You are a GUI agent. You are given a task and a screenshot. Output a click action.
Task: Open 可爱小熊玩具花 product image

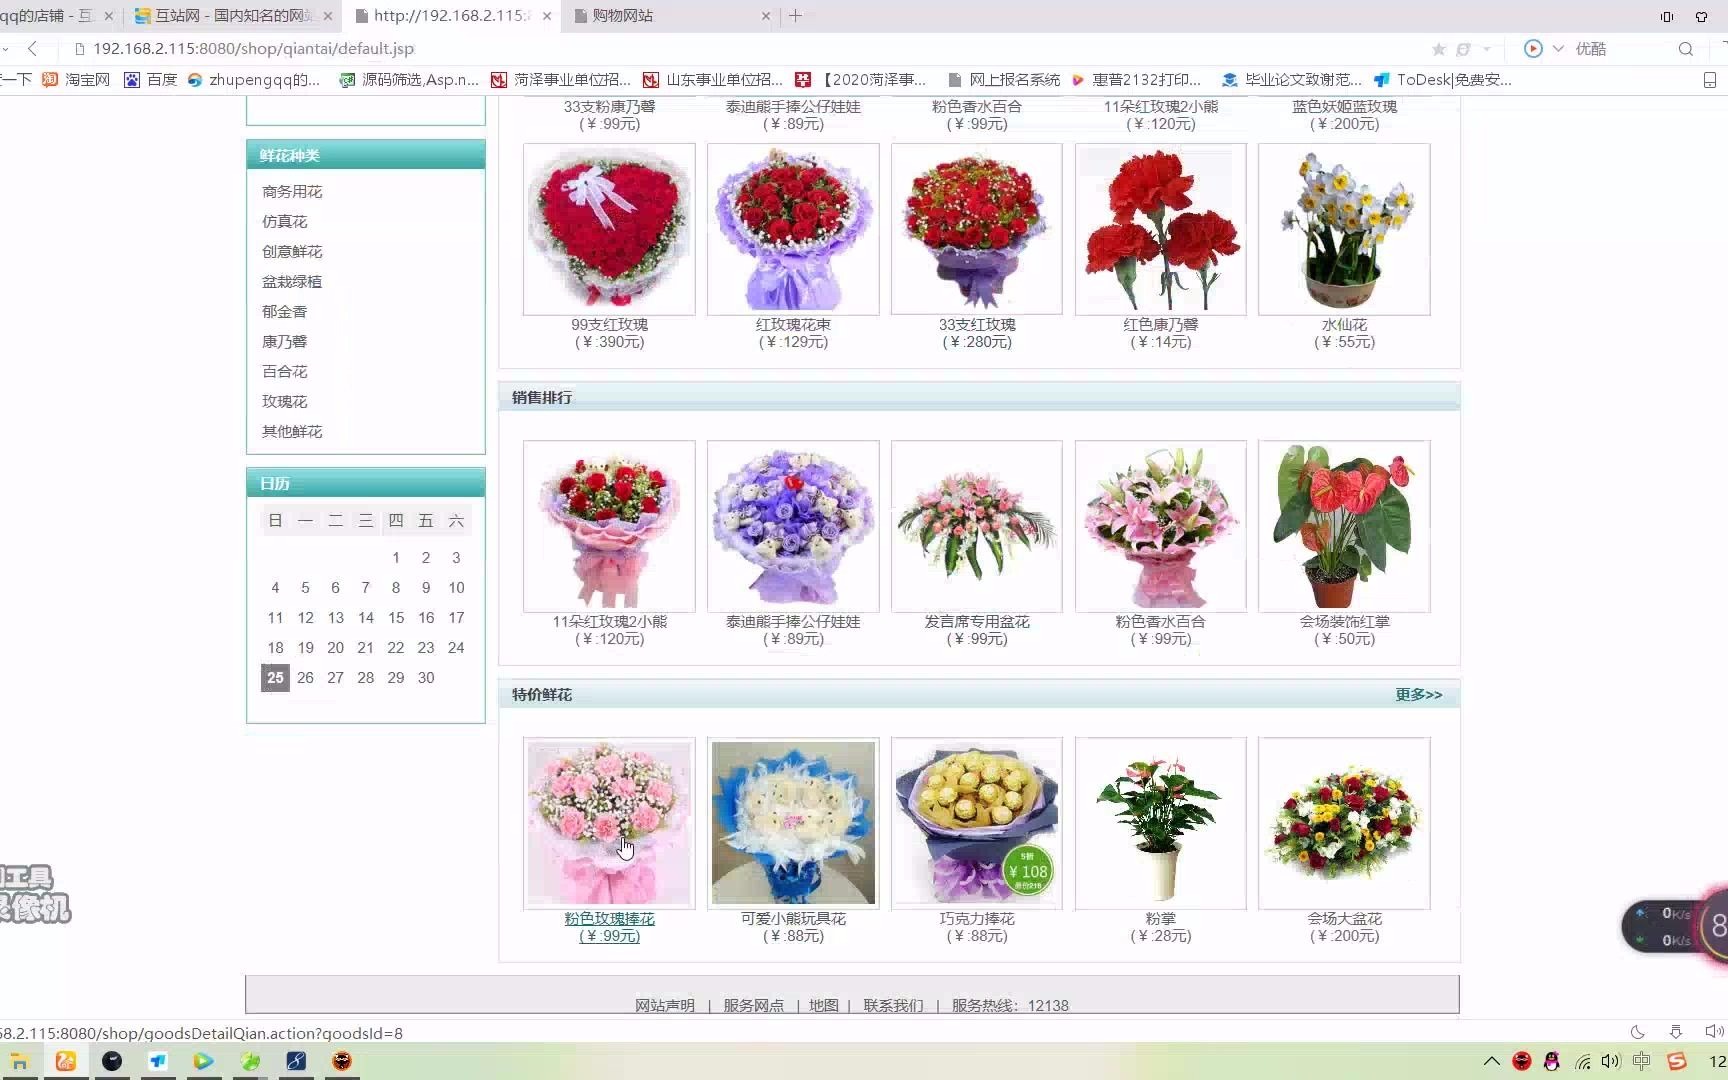[x=793, y=823]
